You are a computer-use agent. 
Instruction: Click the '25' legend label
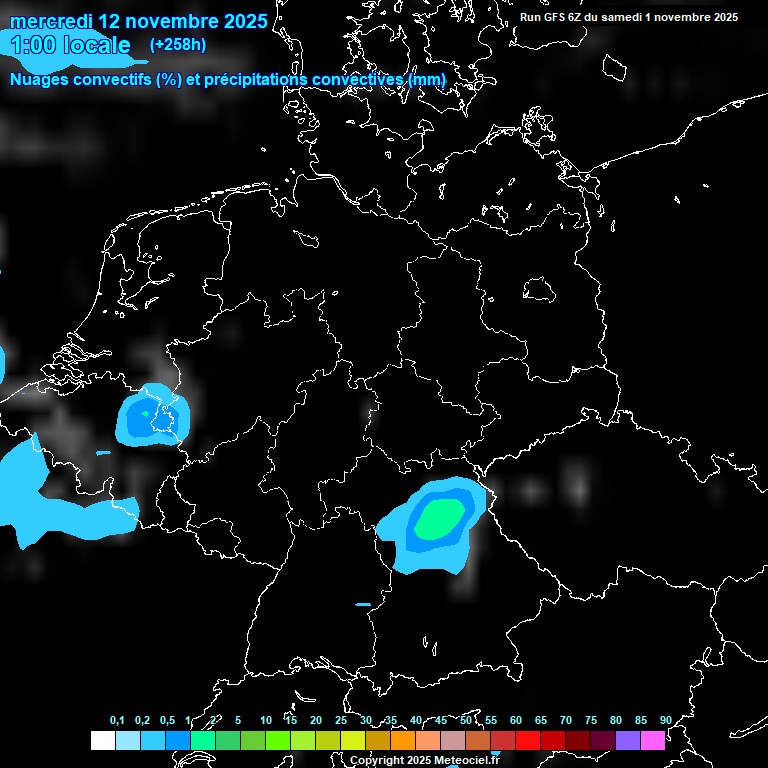tap(341, 720)
